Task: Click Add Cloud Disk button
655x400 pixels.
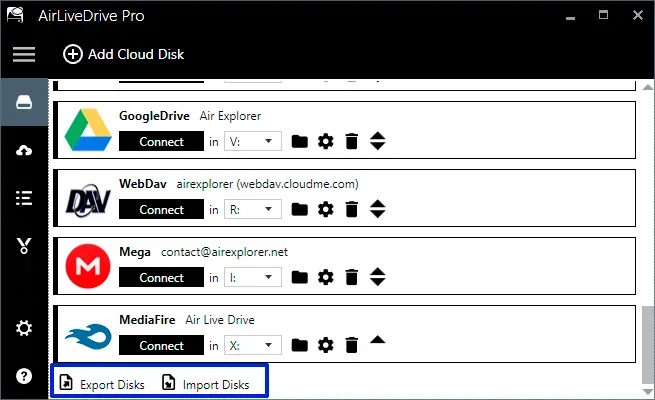Action: 123,54
